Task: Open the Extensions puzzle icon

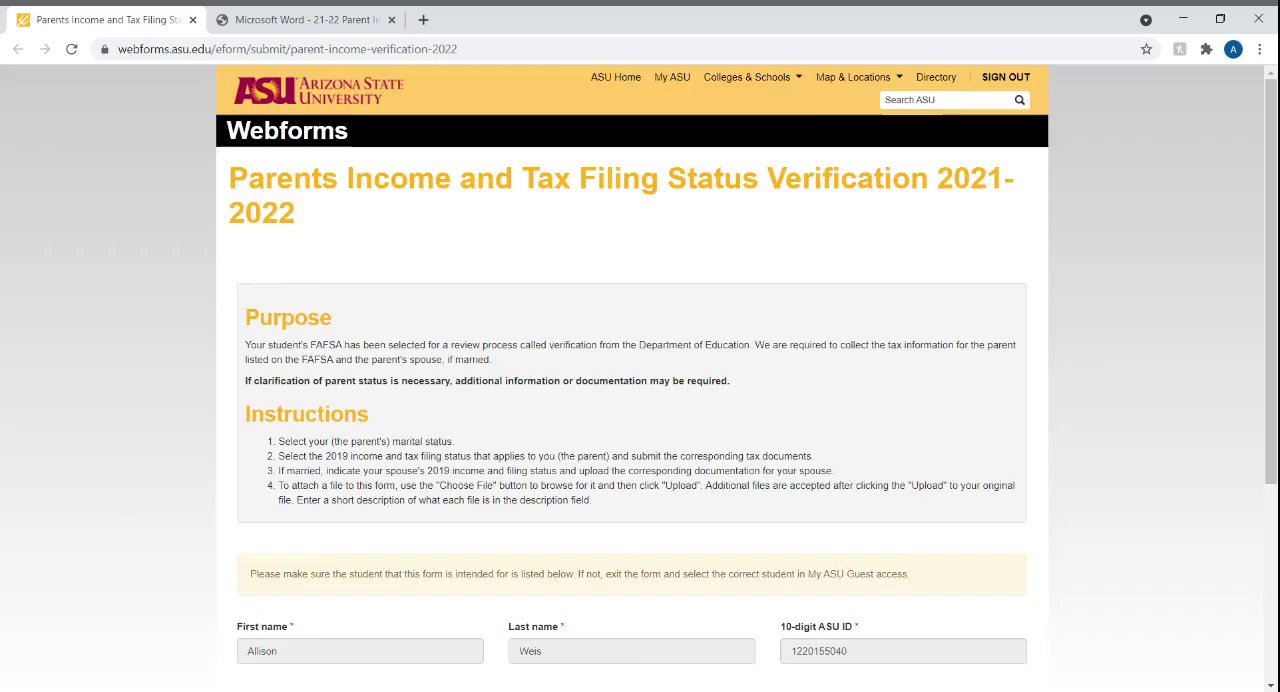Action: tap(1206, 49)
